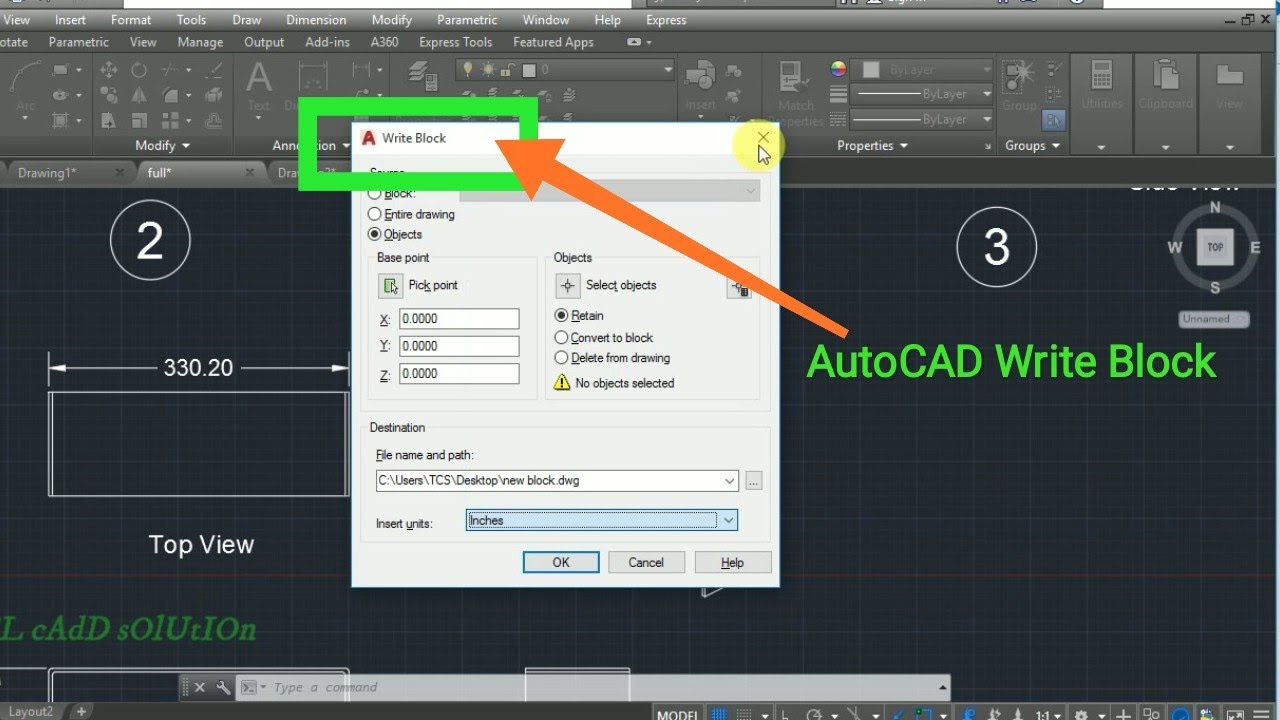Choose the Retain radio option
The image size is (1280, 720).
click(x=580, y=315)
